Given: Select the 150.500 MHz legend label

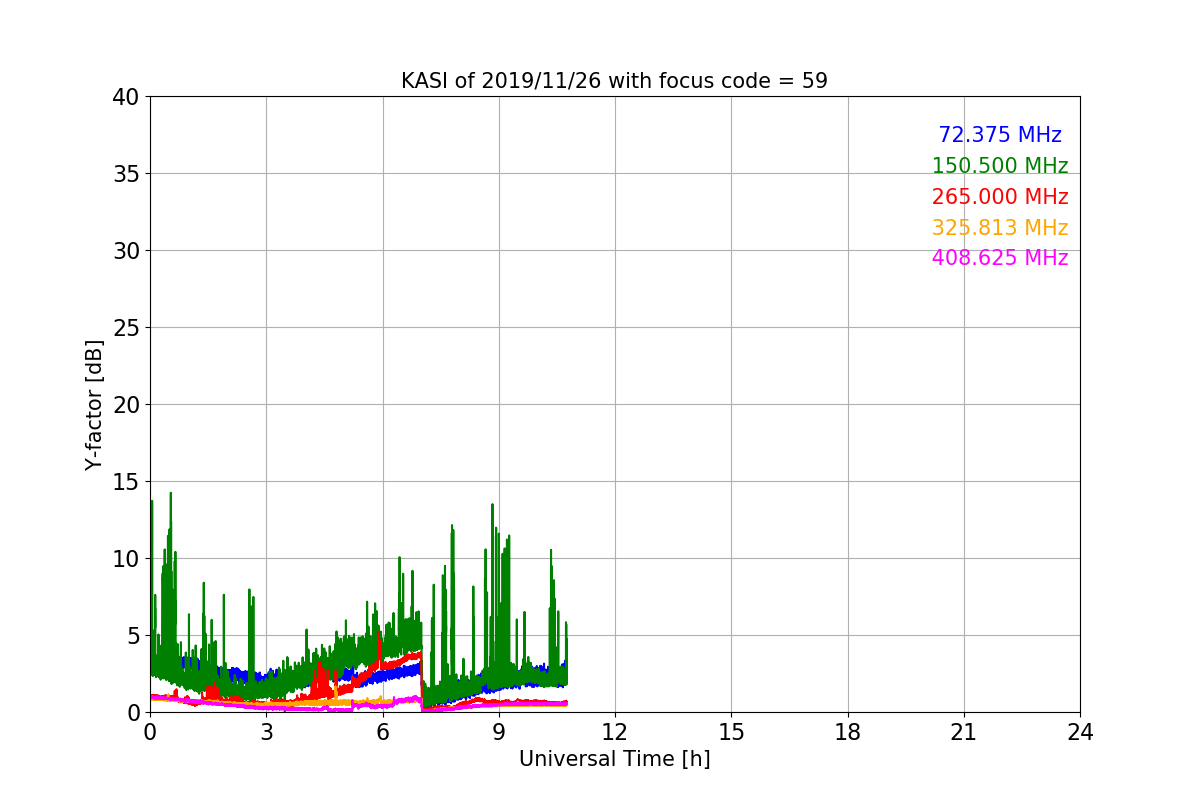Looking at the screenshot, I should coord(1000,166).
